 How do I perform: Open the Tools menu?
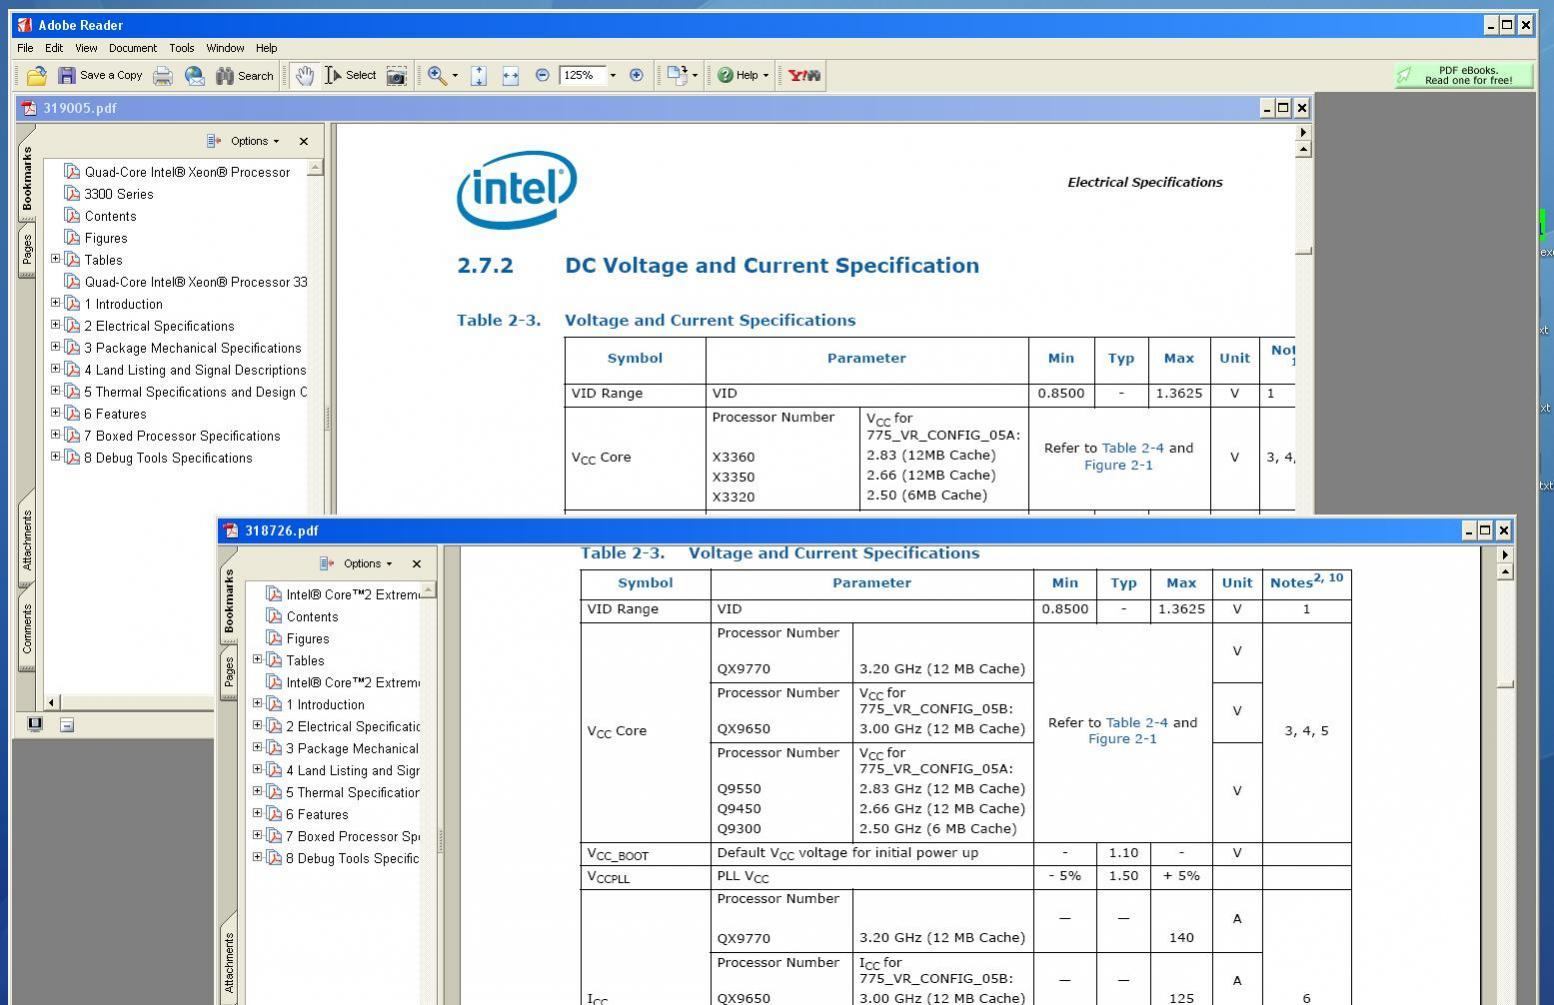pyautogui.click(x=182, y=48)
